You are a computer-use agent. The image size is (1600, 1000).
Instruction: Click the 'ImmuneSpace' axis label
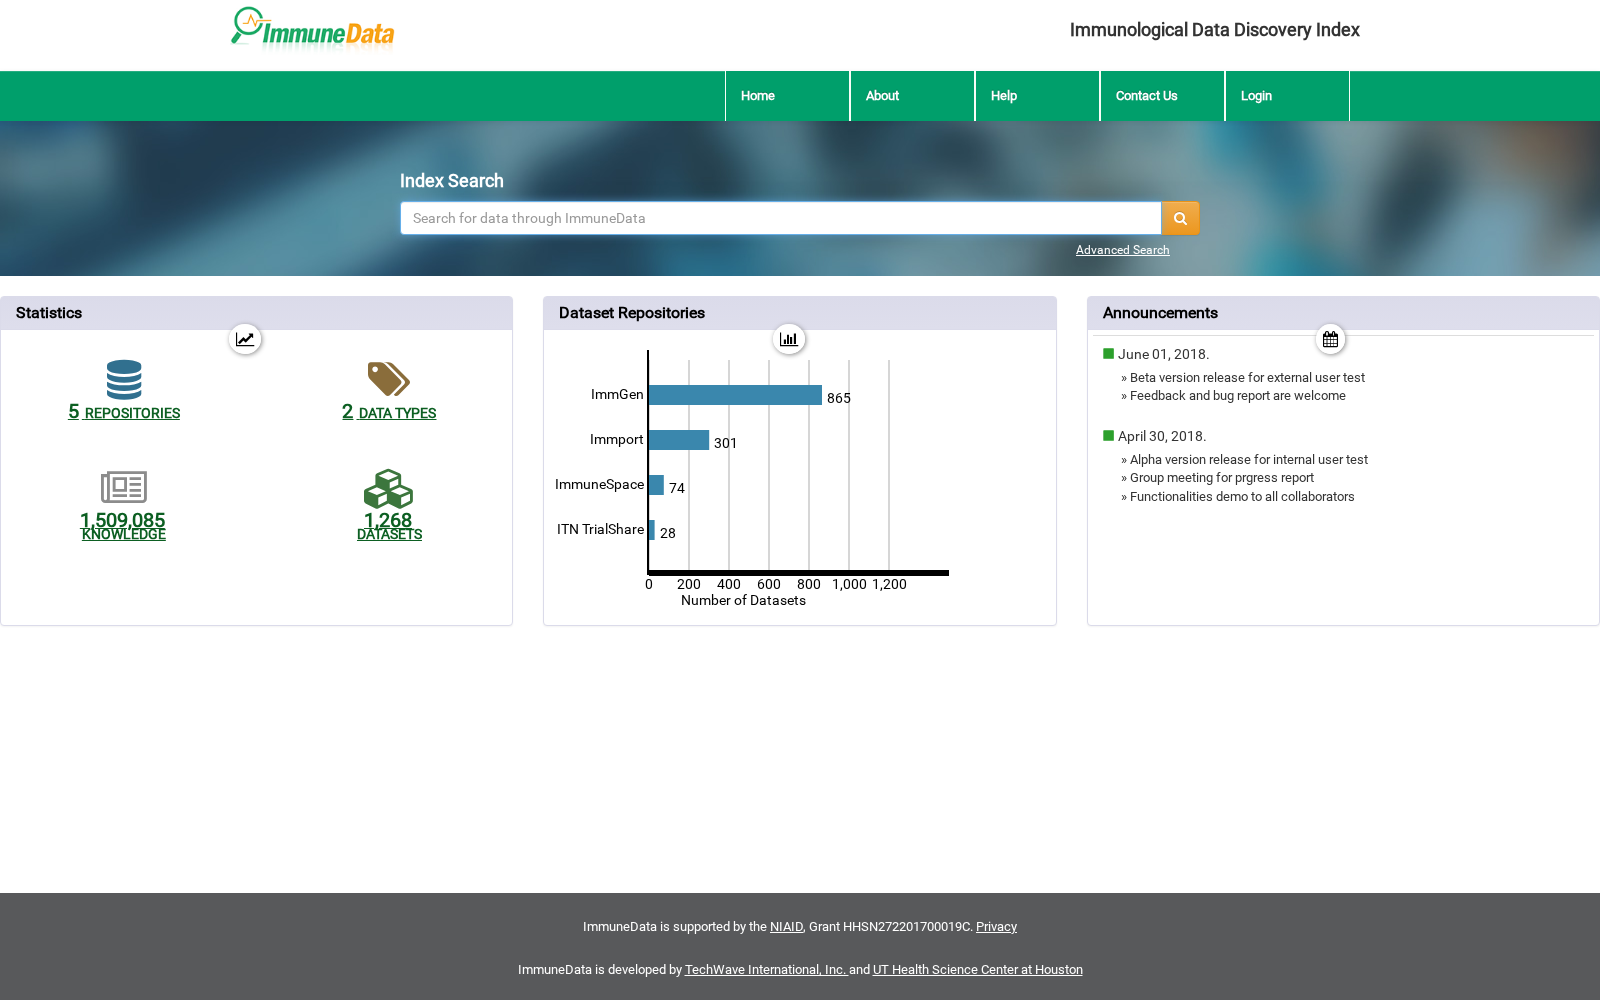click(600, 484)
